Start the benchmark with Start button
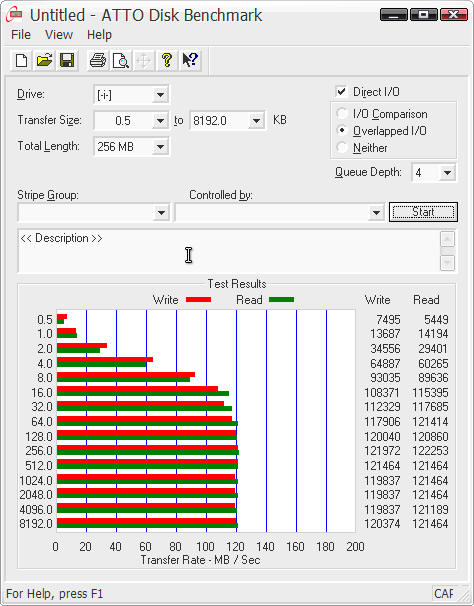The image size is (474, 606). pyautogui.click(x=423, y=212)
